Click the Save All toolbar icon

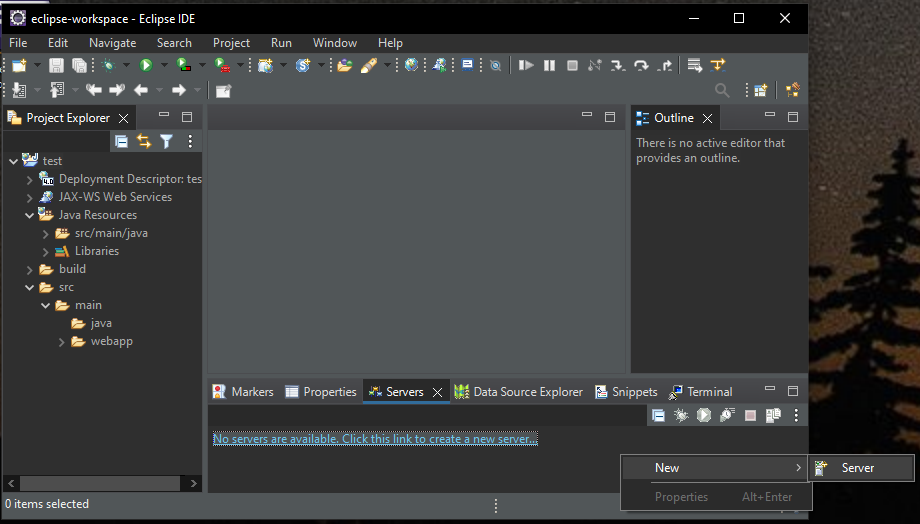click(79, 65)
